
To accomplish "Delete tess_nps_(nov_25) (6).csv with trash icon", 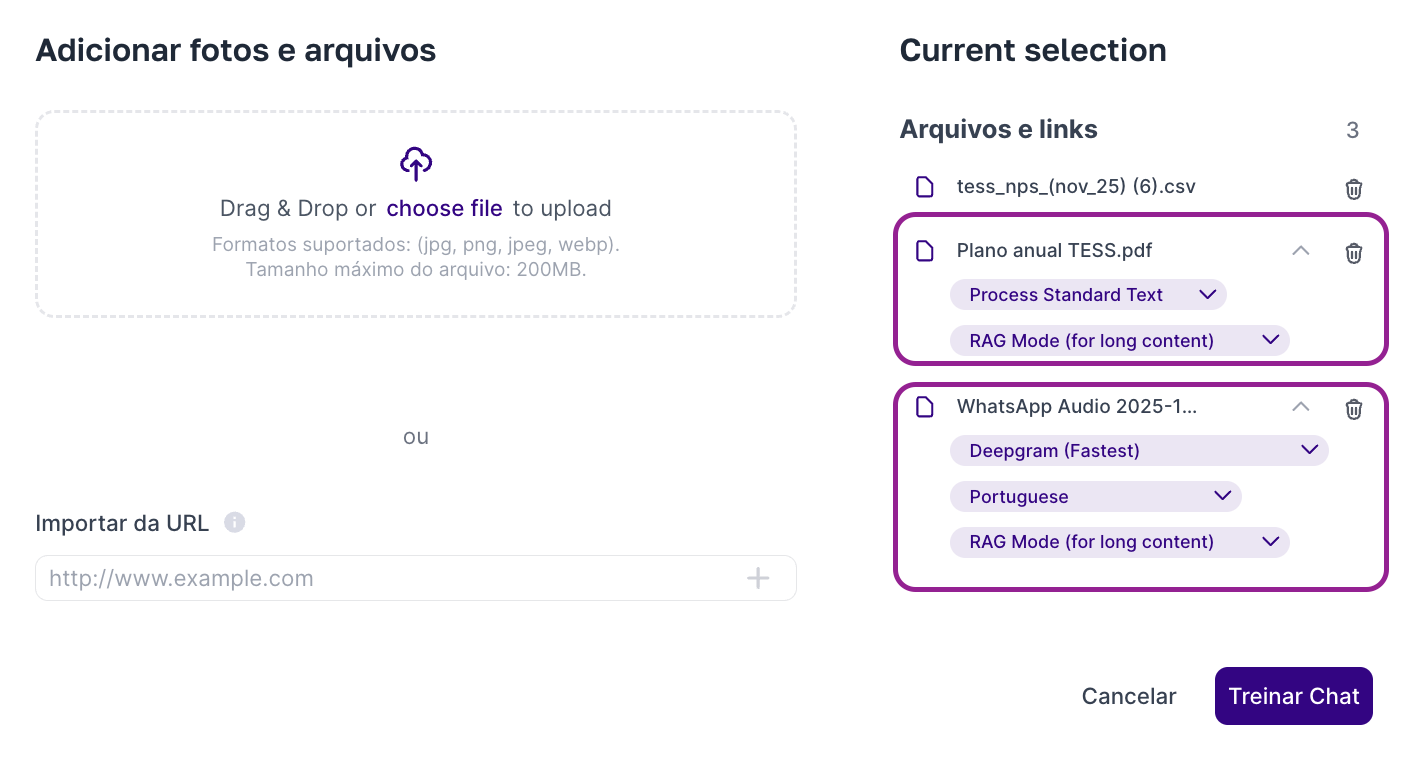I will (x=1353, y=189).
